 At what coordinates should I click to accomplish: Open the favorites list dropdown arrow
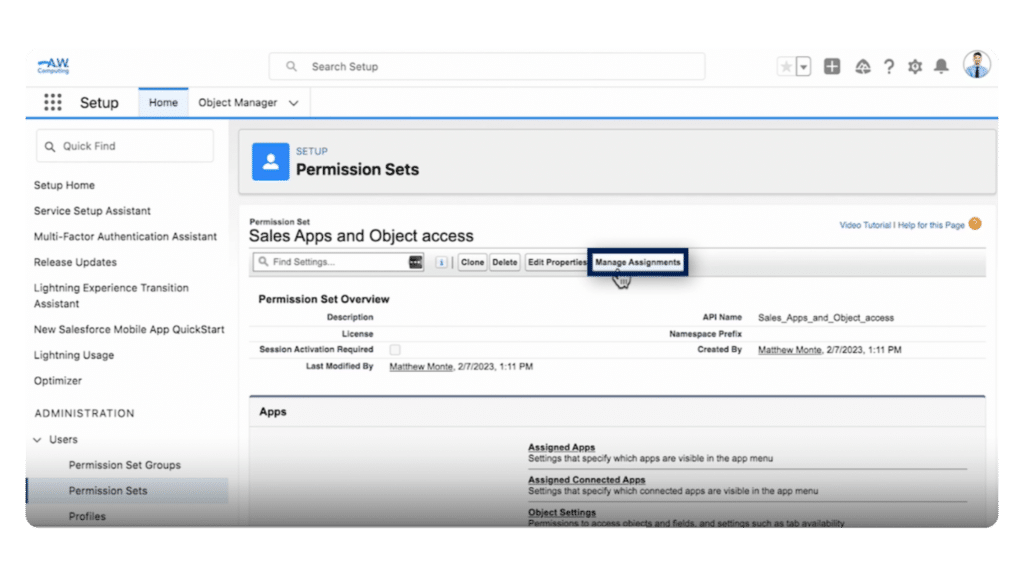click(x=803, y=66)
